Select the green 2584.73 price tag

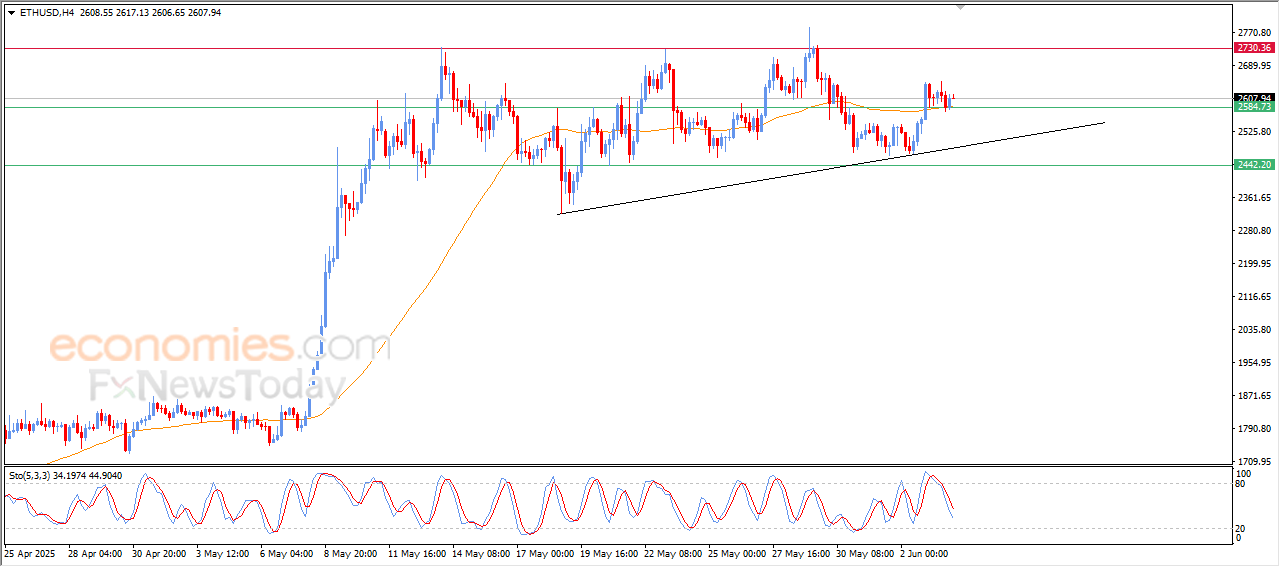(1253, 107)
